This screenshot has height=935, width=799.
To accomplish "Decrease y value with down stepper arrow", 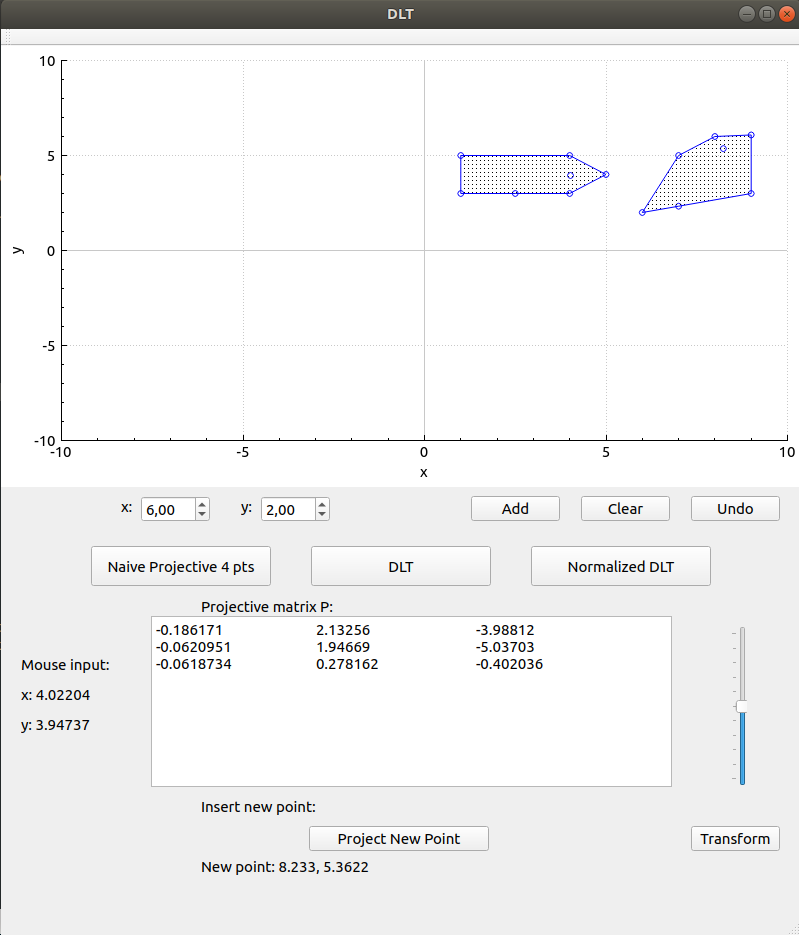I will (322, 515).
